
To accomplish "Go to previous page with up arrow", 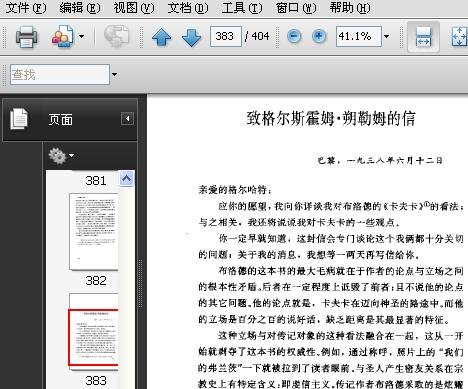I will click(x=162, y=37).
